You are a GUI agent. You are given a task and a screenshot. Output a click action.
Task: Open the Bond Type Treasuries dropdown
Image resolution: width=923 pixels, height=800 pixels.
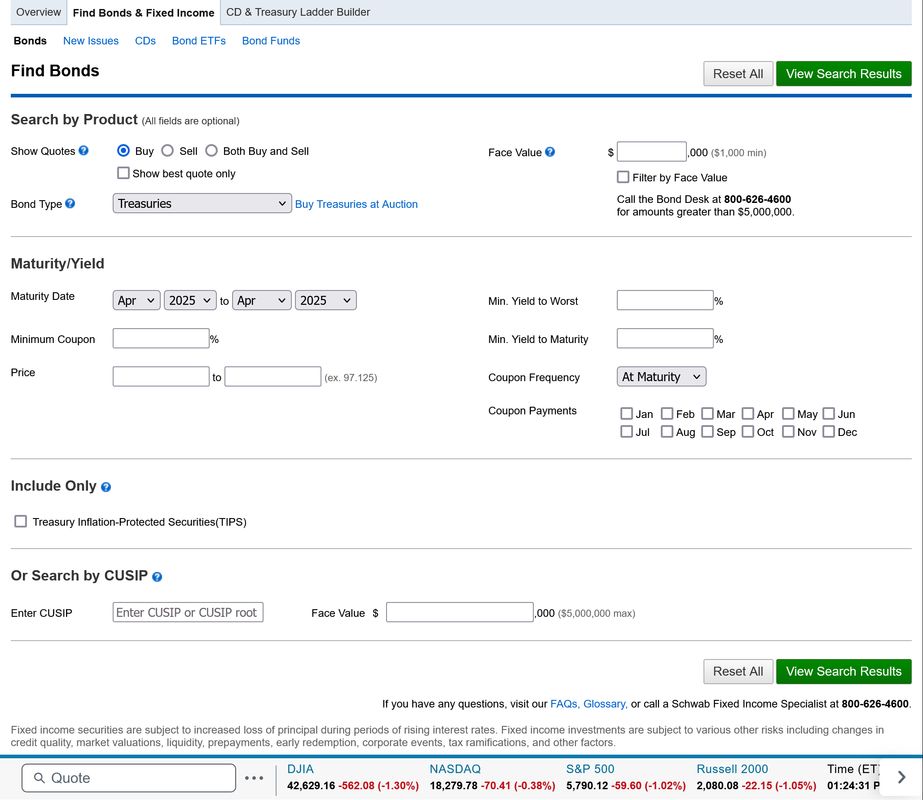click(x=202, y=203)
